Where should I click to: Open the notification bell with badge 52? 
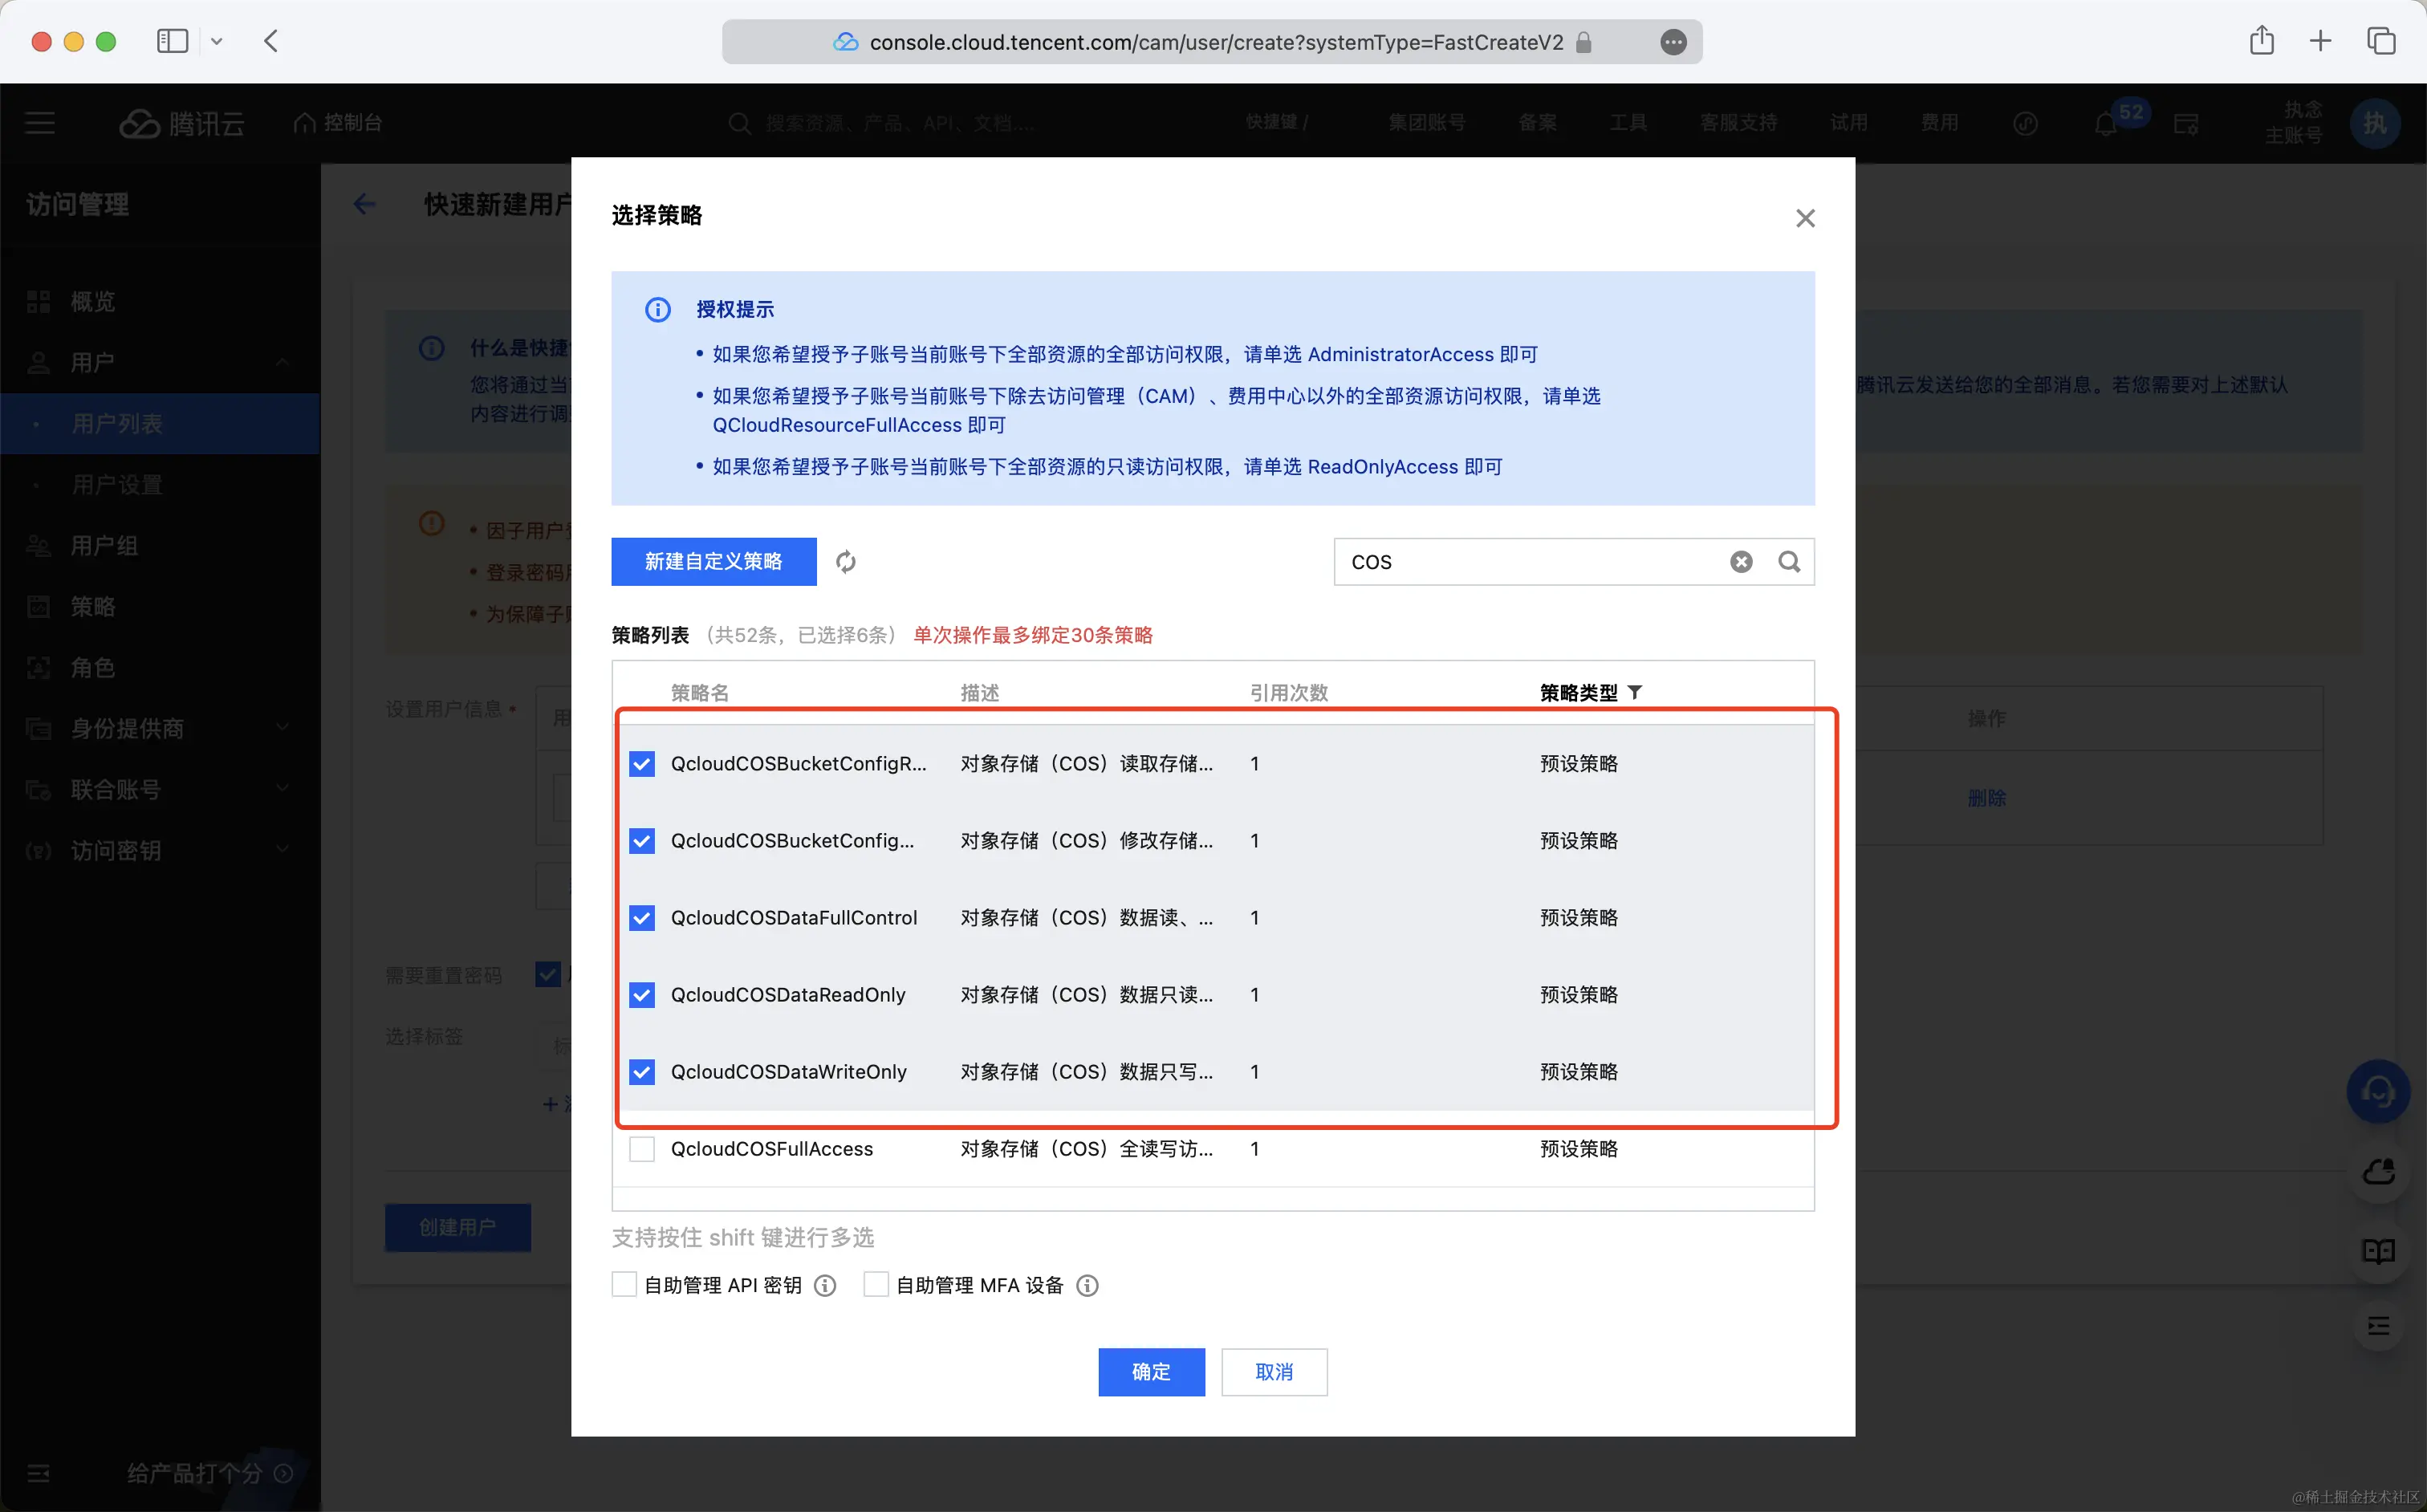(x=2106, y=124)
